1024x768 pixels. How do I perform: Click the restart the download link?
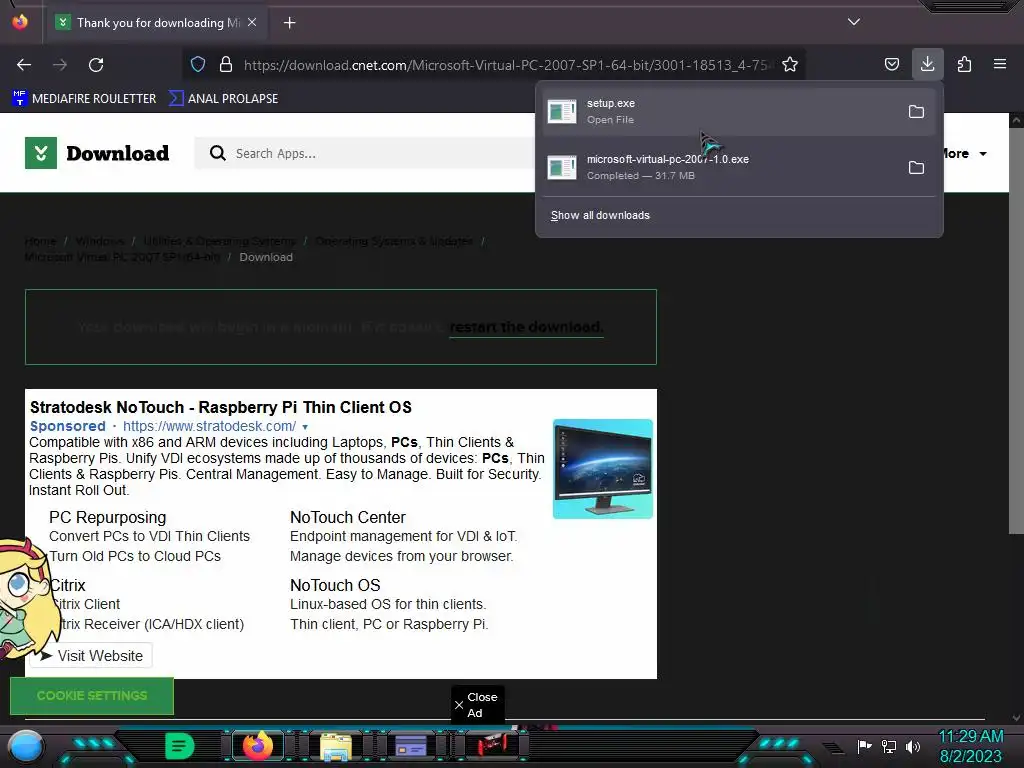pyautogui.click(x=526, y=327)
